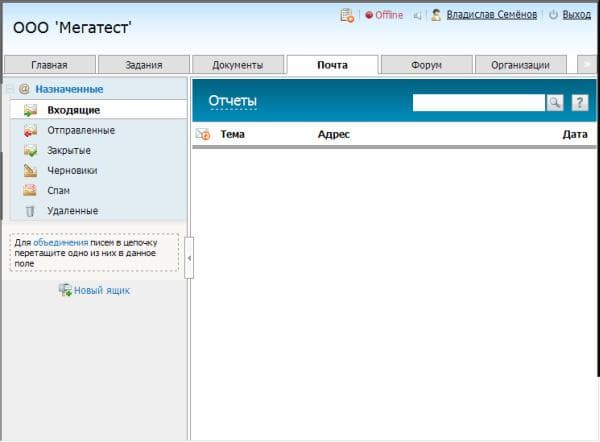
Task: Click the Отправленные sent envelope icon
Action: click(30, 130)
